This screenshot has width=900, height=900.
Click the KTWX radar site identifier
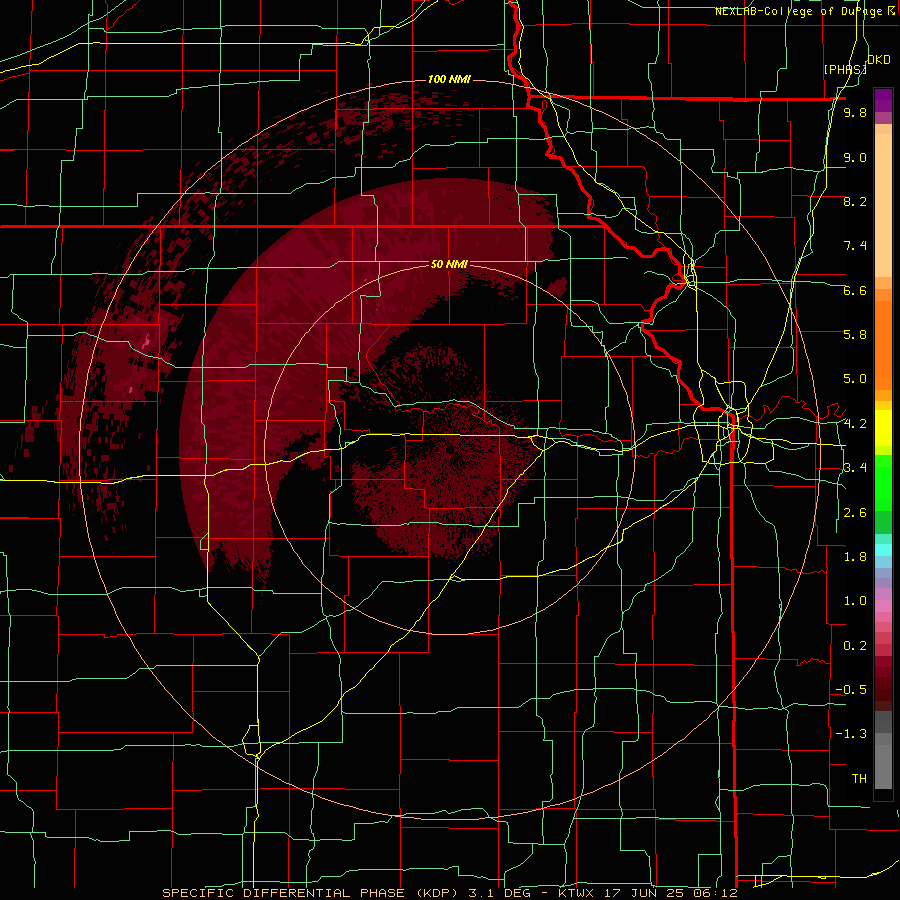[x=576, y=893]
